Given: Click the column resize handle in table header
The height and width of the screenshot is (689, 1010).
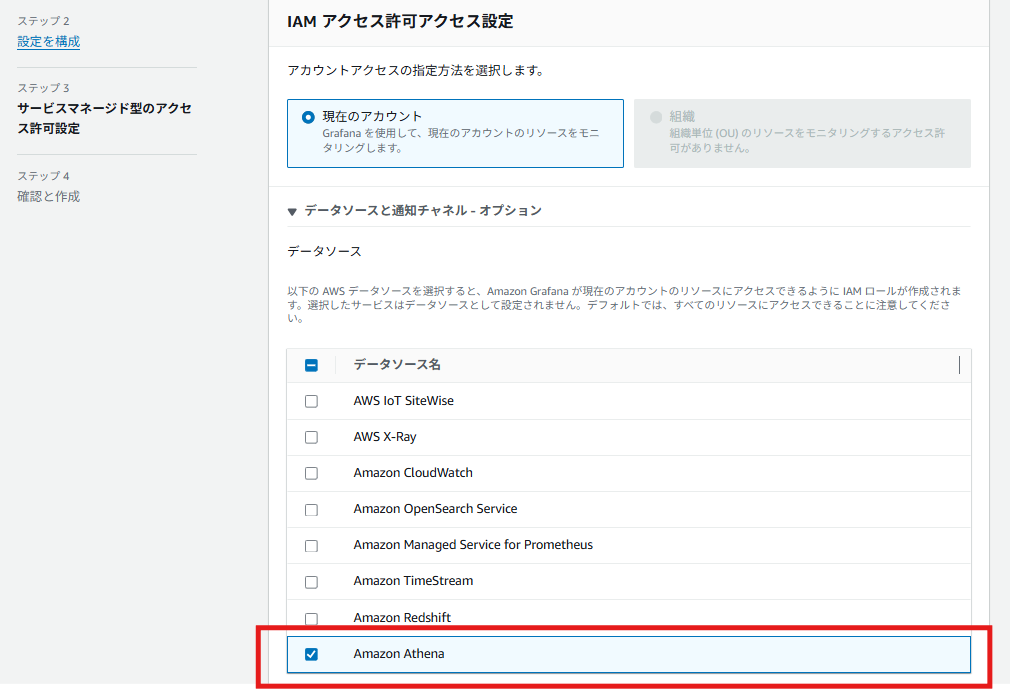Looking at the screenshot, I should point(959,365).
